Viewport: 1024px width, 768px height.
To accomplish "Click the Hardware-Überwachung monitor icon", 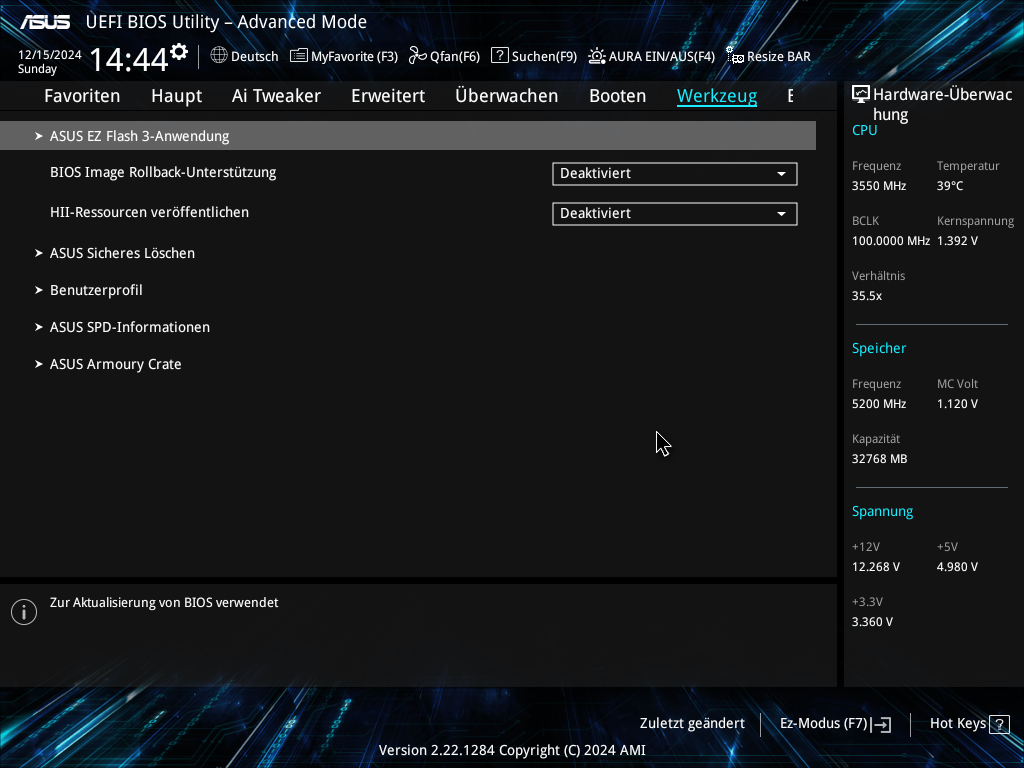I will point(861,95).
